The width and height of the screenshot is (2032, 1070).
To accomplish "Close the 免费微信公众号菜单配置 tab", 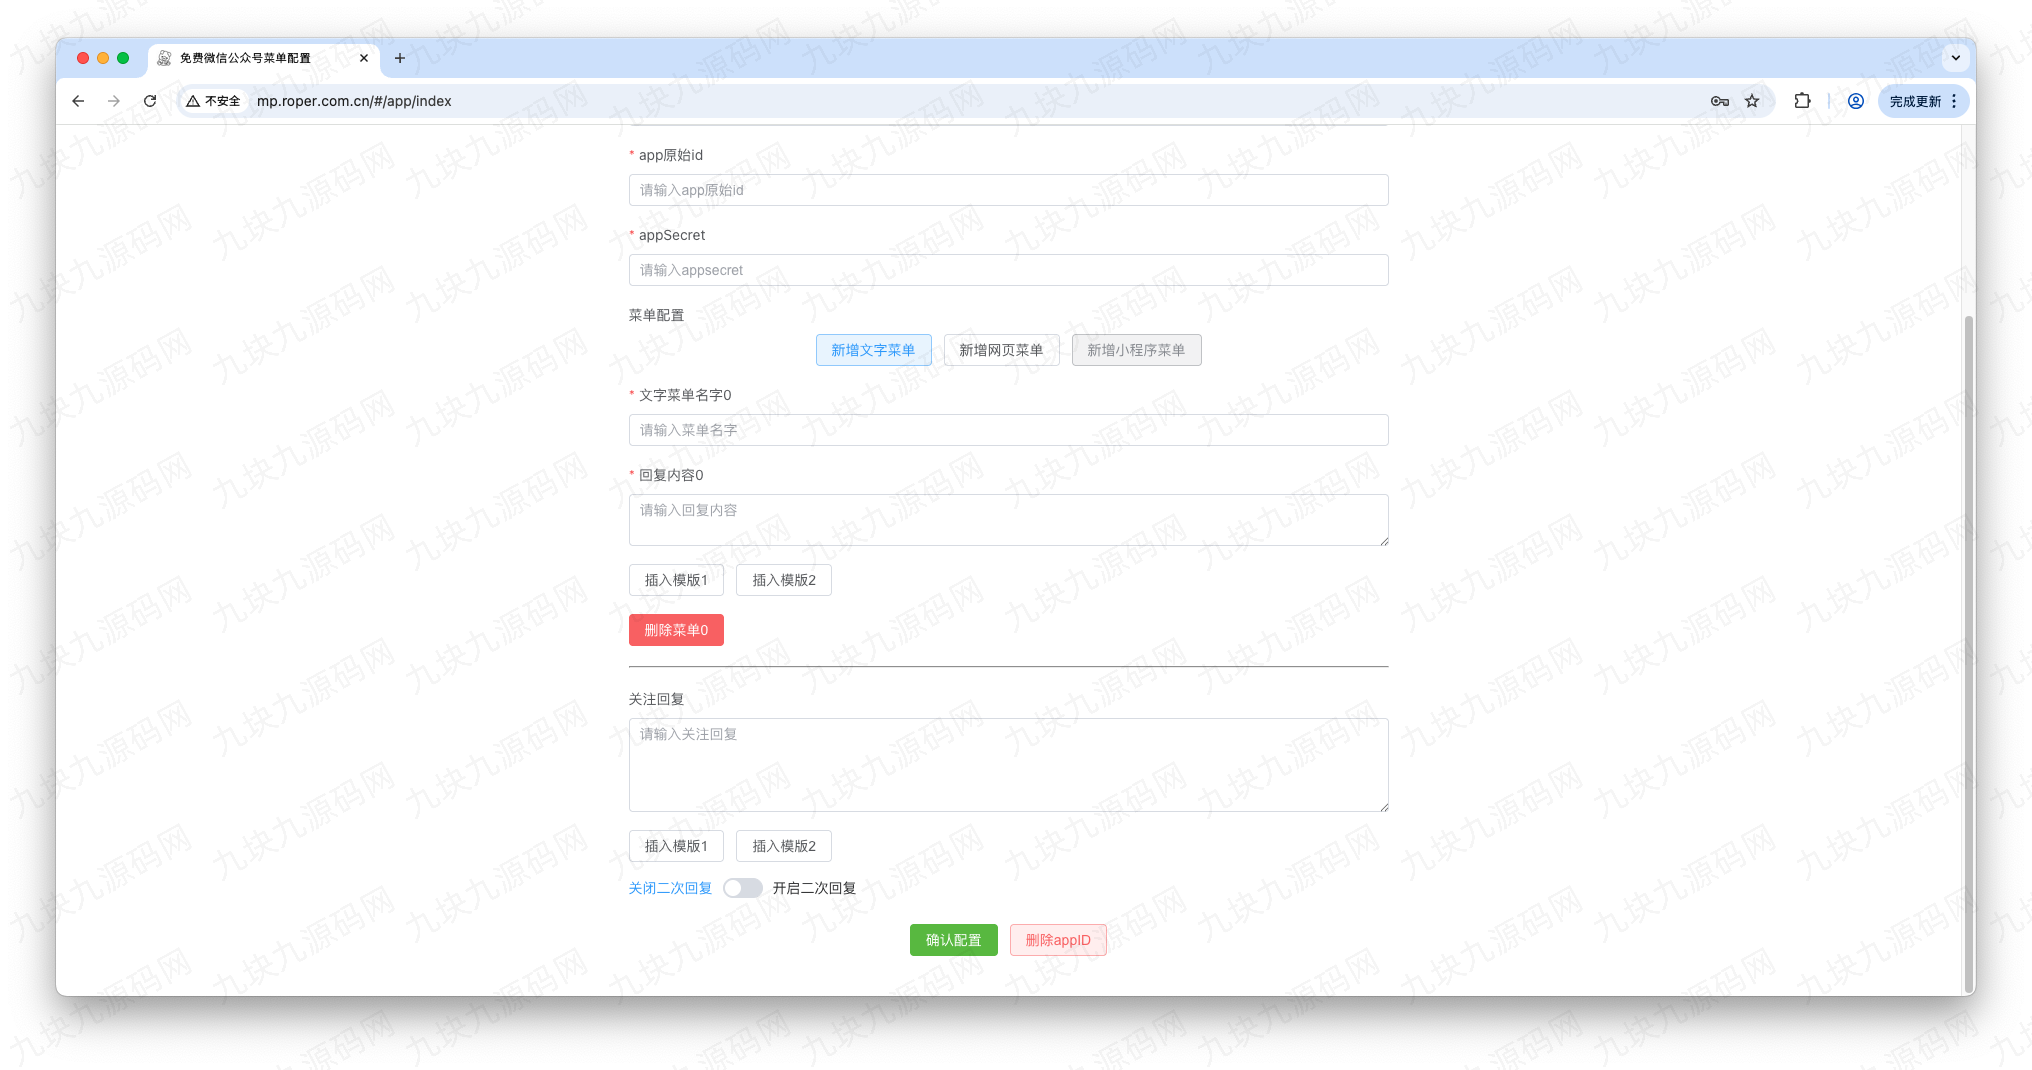I will tap(364, 58).
